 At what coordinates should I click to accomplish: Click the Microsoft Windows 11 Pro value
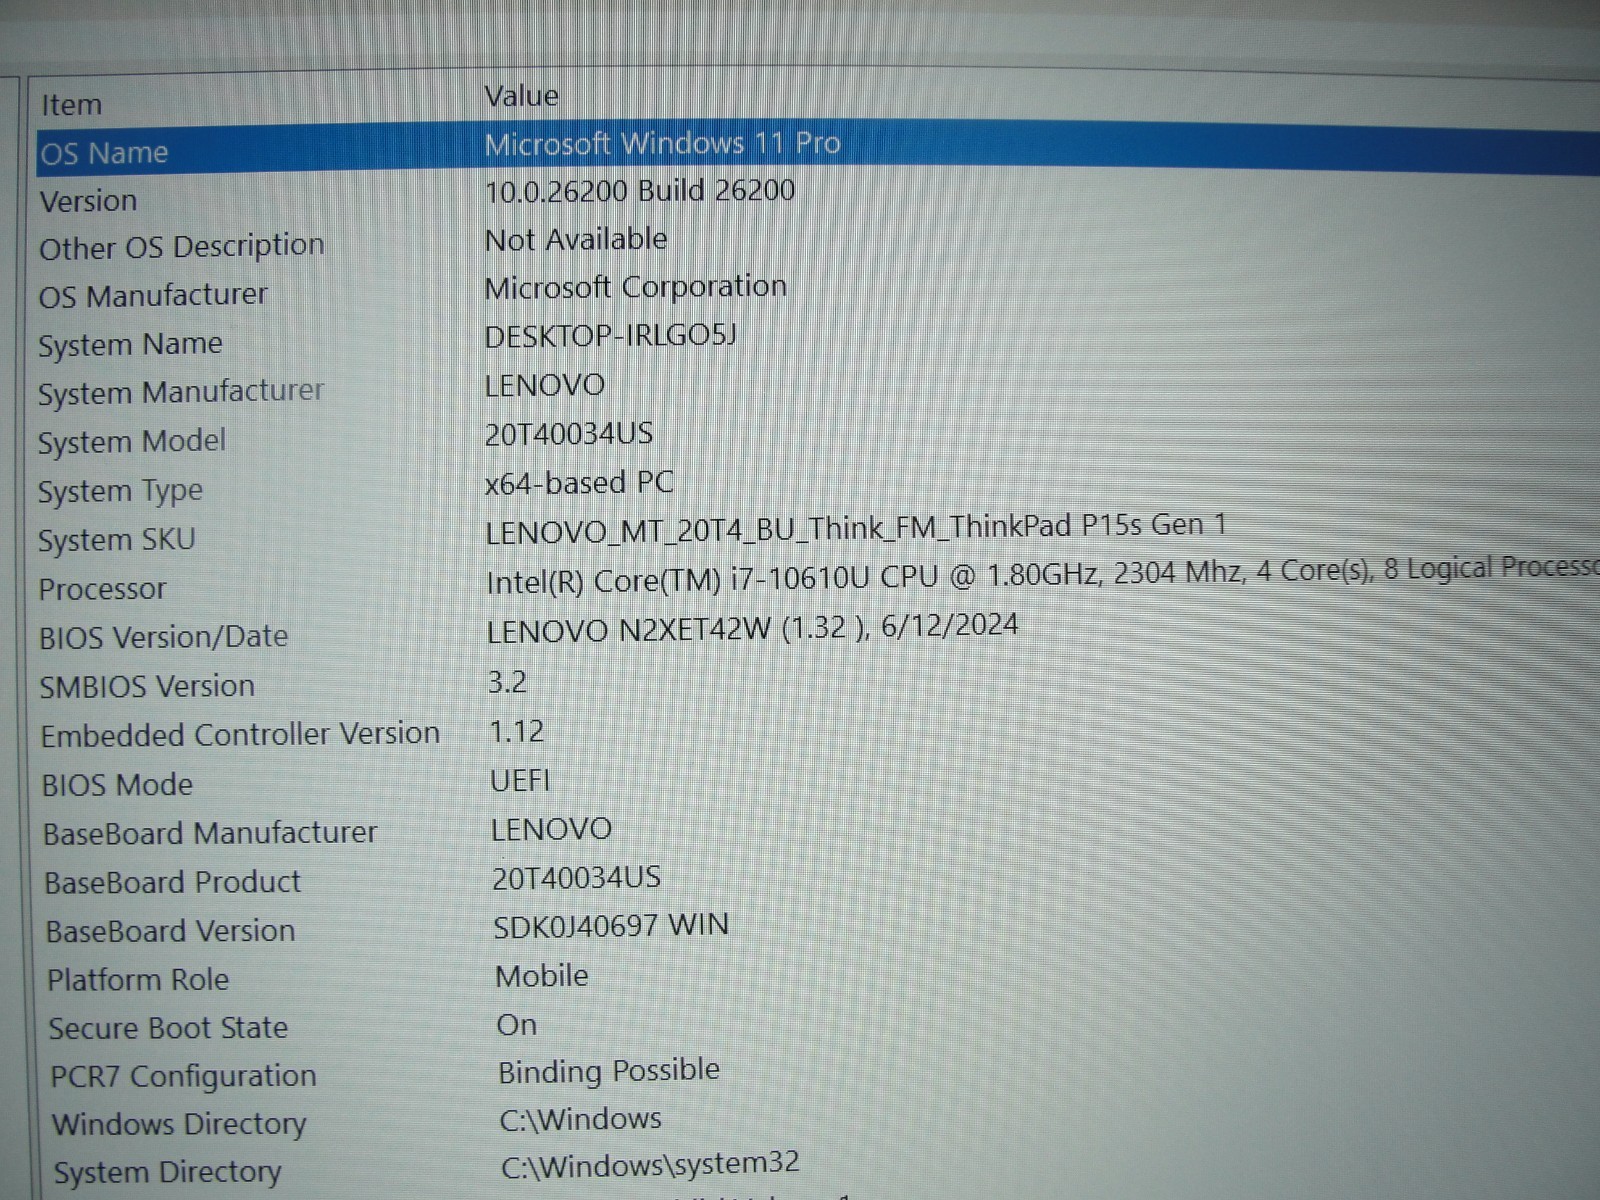[663, 144]
